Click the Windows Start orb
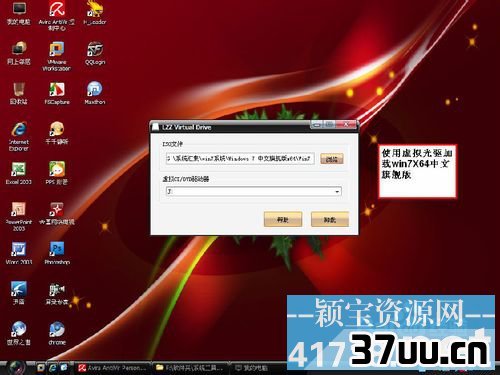 [16, 368]
